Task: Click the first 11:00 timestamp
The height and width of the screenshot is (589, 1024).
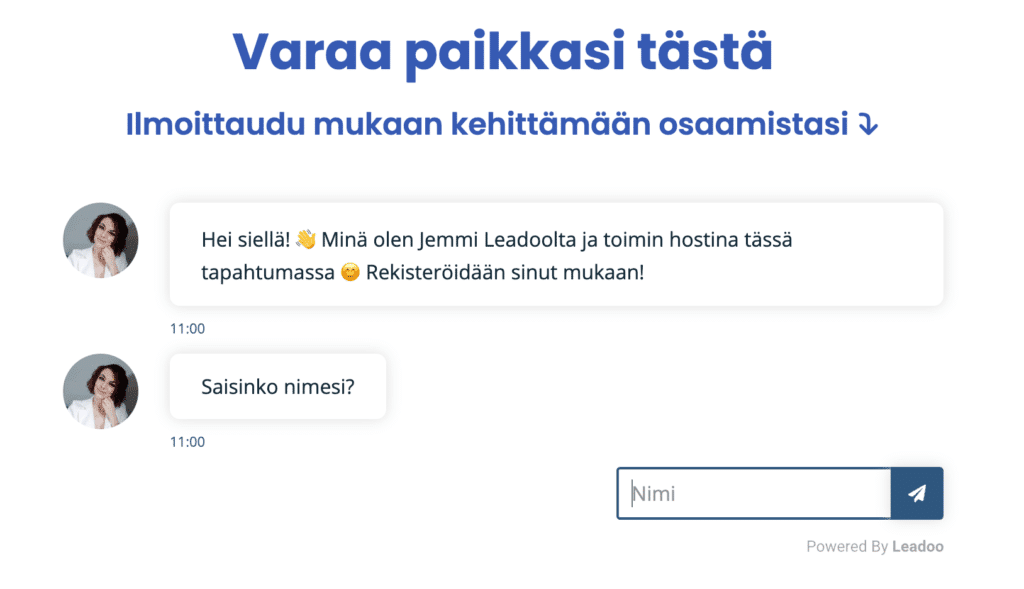Action: (x=188, y=328)
